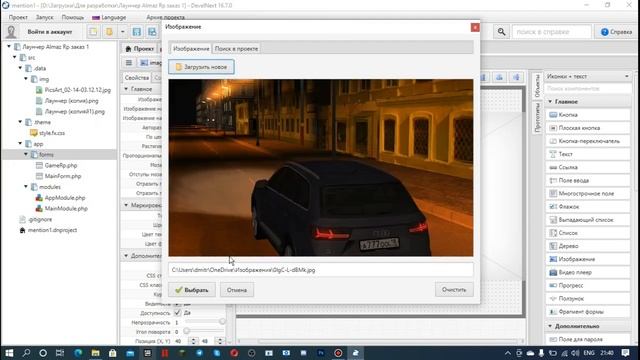
Task: Select the Кнопка-переключатель component
Action: pyautogui.click(x=588, y=141)
